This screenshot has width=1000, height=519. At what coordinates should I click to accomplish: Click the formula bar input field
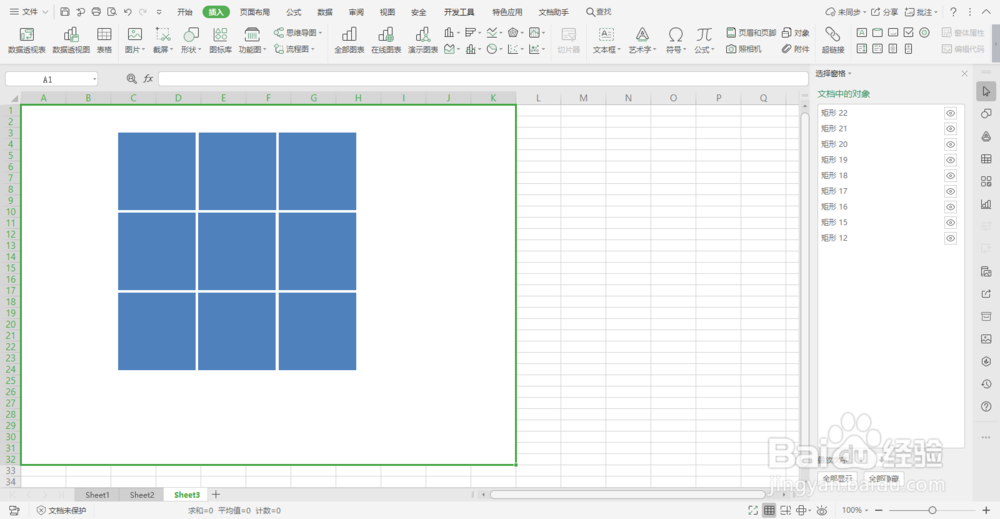(483, 79)
